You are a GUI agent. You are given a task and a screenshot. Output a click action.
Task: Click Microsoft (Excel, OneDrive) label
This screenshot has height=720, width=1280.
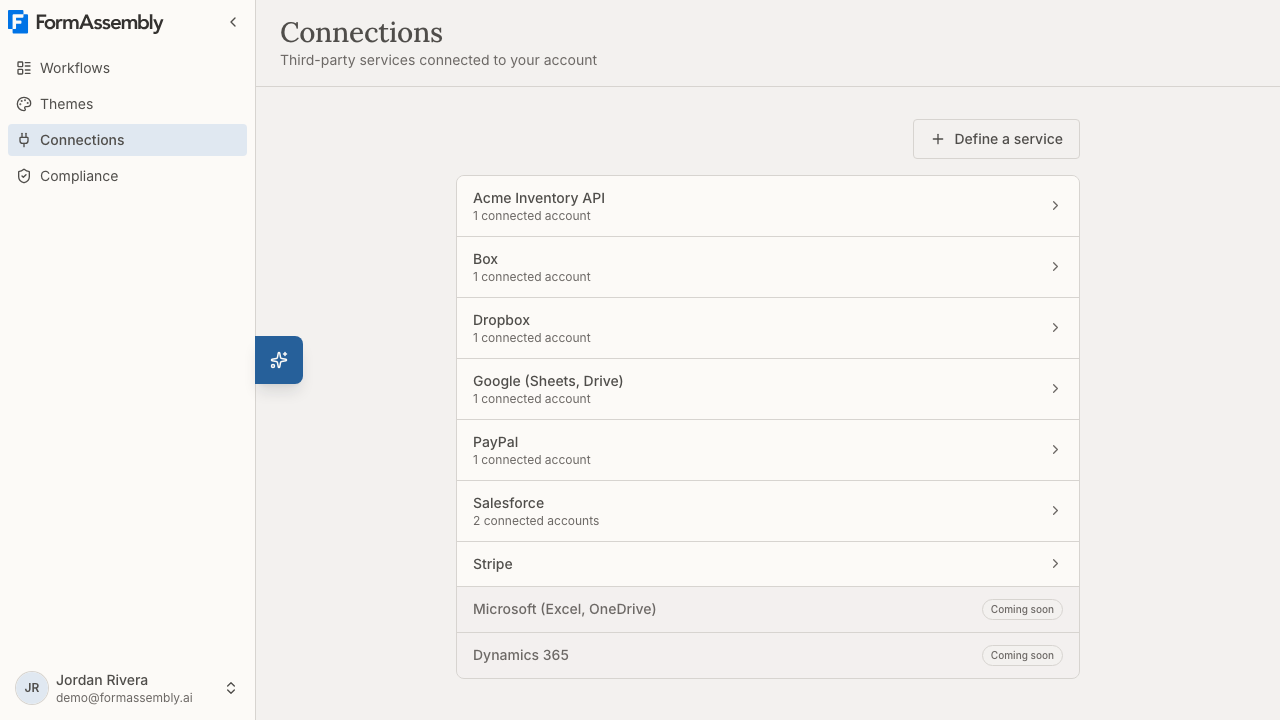[564, 609]
